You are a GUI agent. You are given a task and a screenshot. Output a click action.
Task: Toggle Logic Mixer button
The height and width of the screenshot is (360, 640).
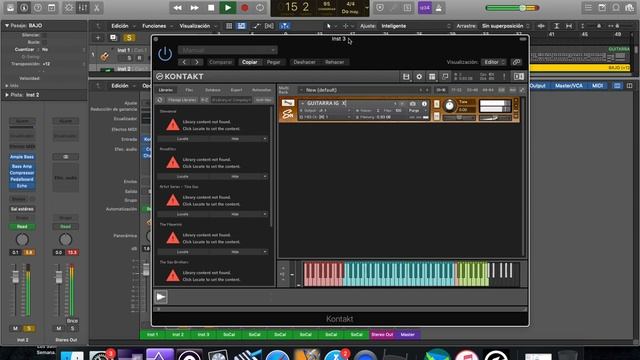83,8
